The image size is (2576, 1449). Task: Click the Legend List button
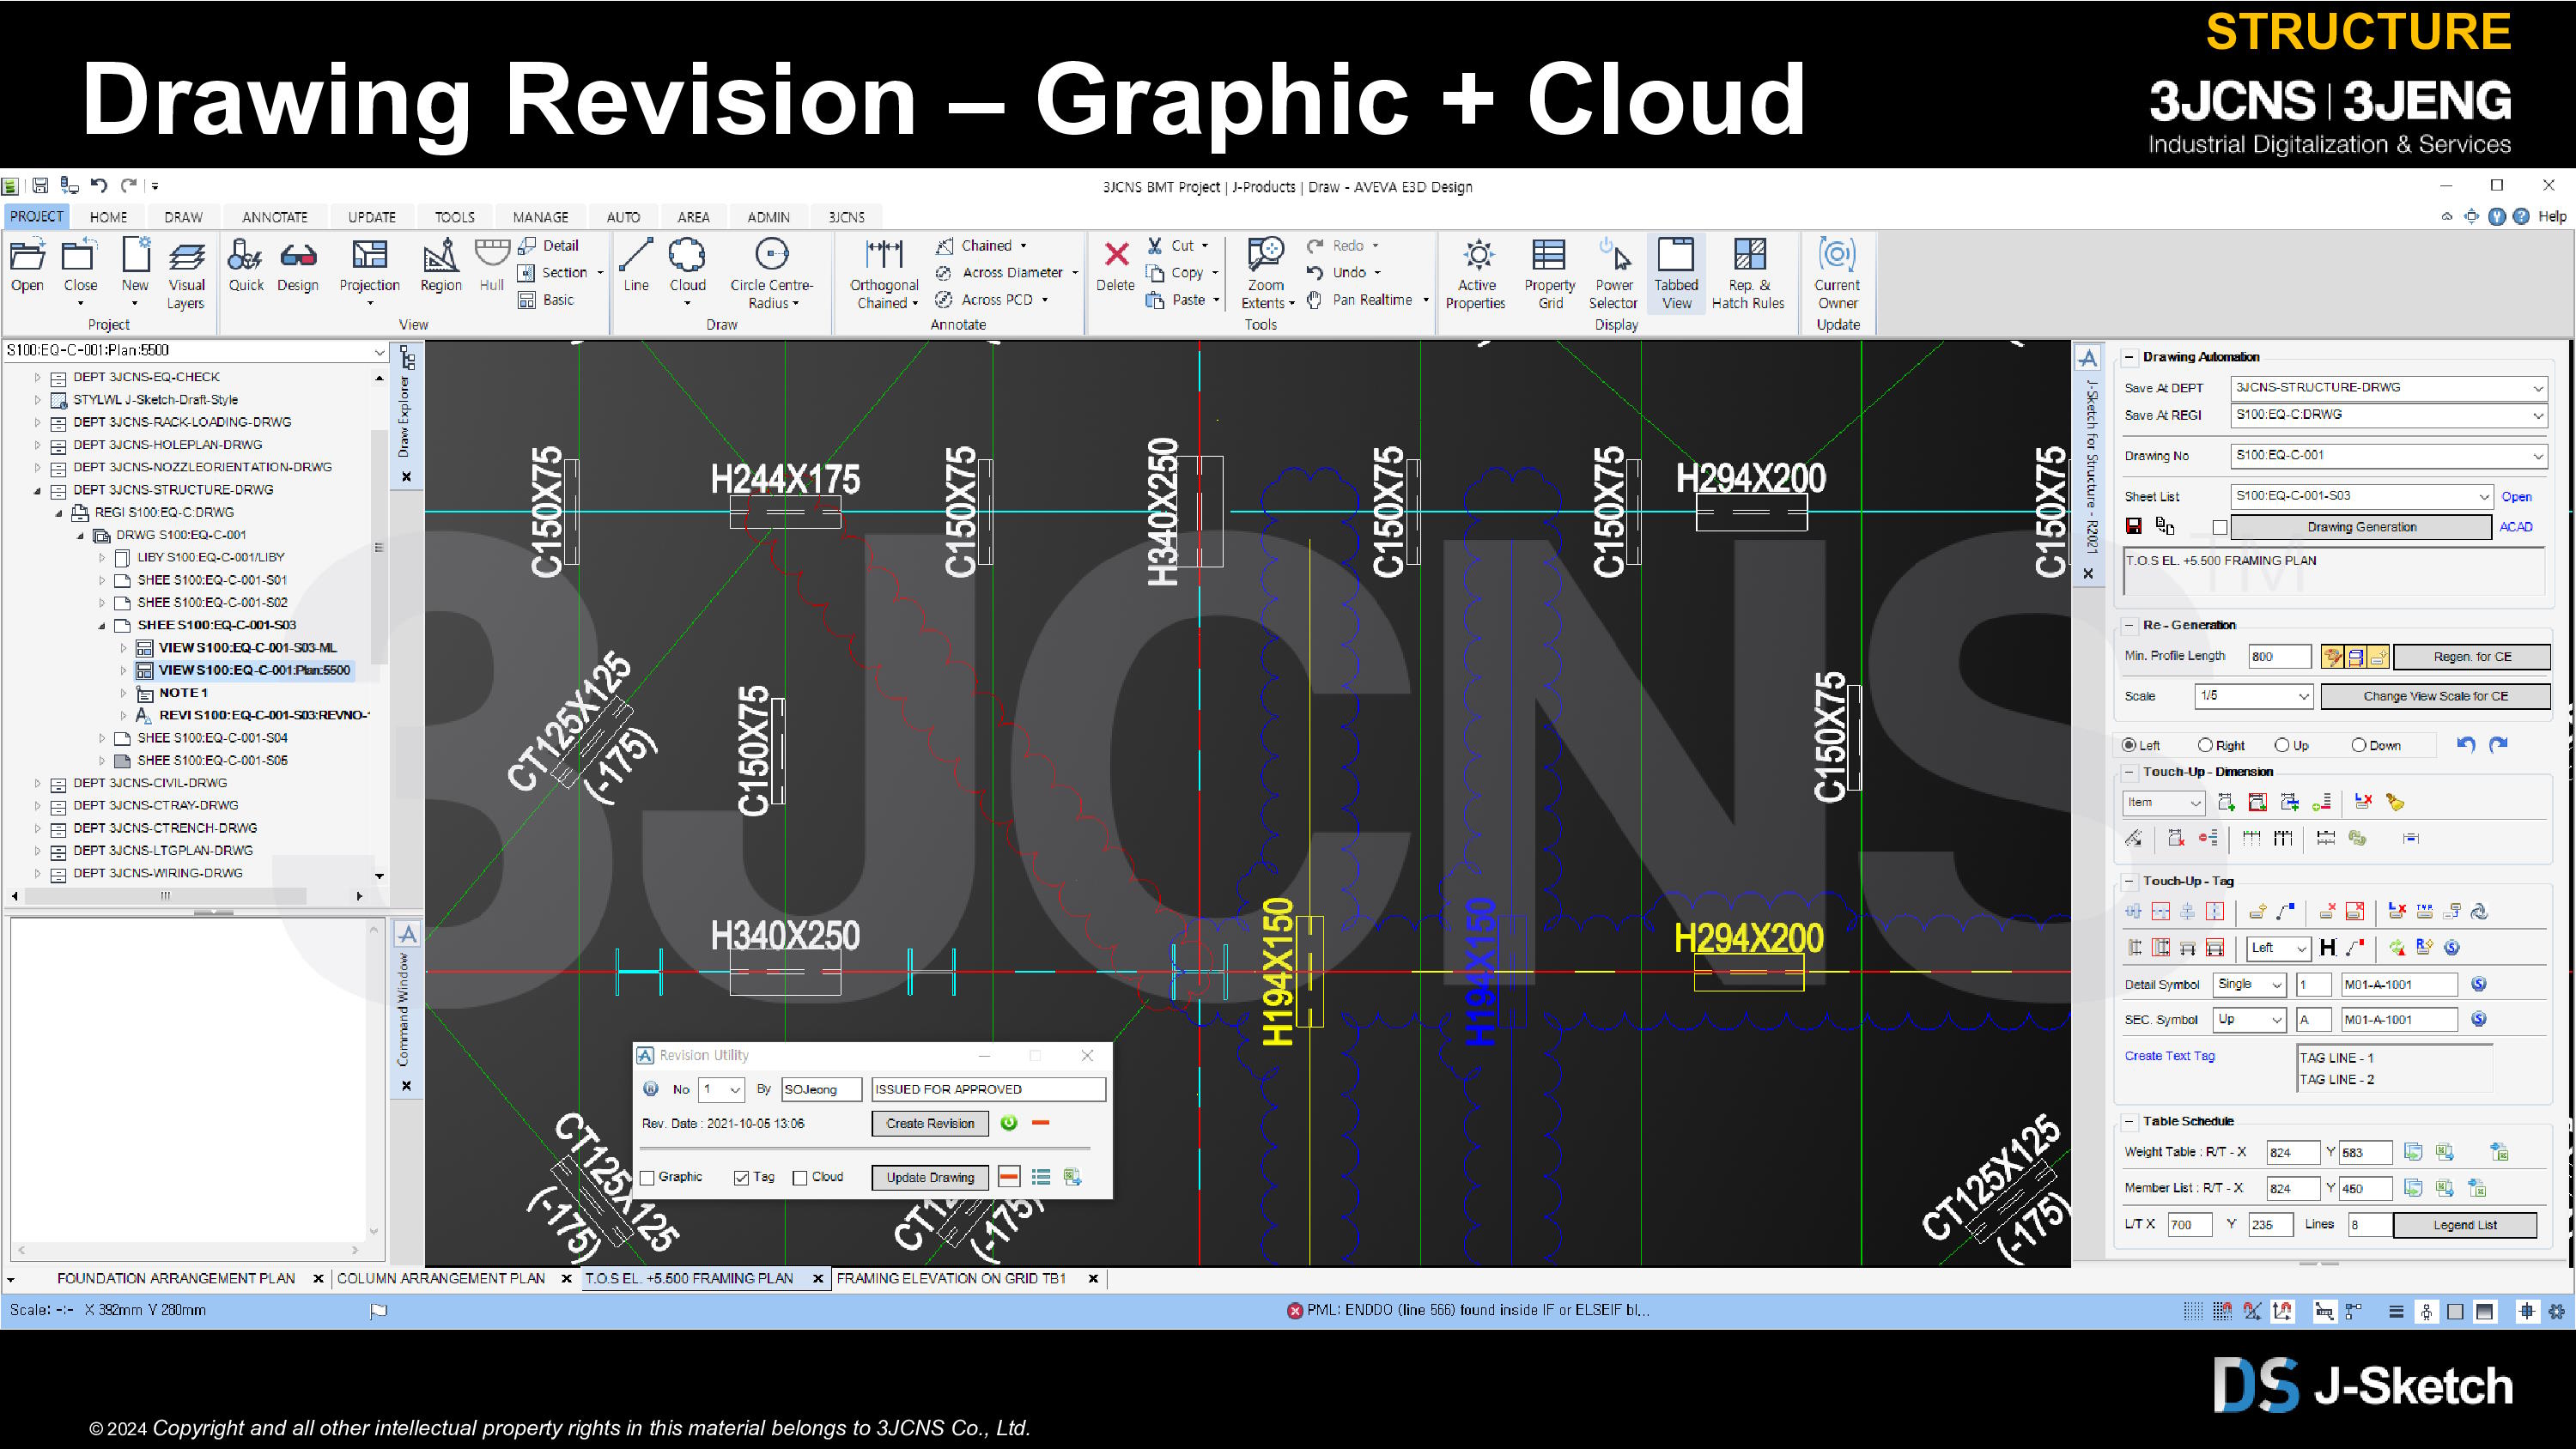(2465, 1225)
